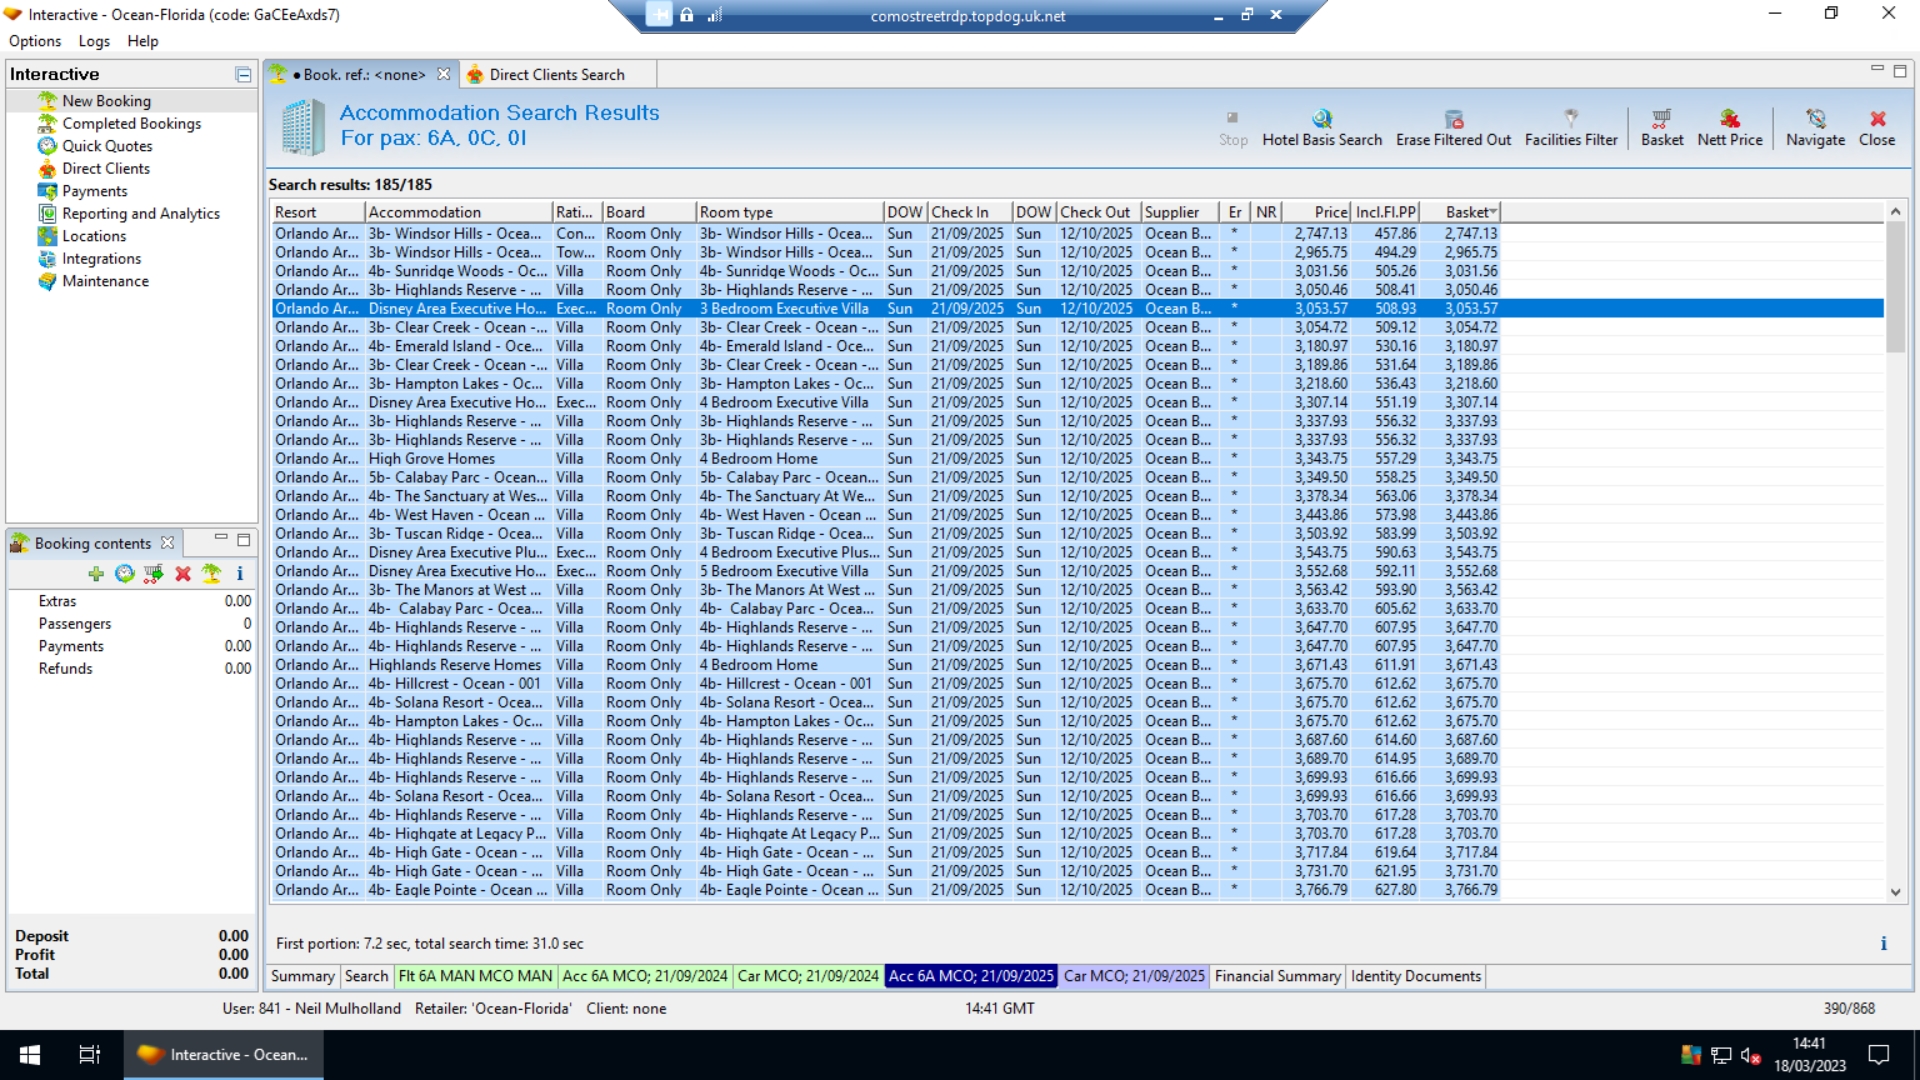Click the blue clock refresh icon
The image size is (1920, 1080).
tap(124, 574)
